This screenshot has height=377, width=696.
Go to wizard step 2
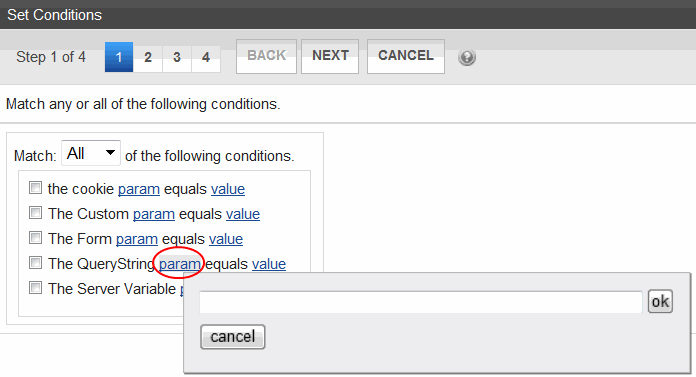pos(148,57)
